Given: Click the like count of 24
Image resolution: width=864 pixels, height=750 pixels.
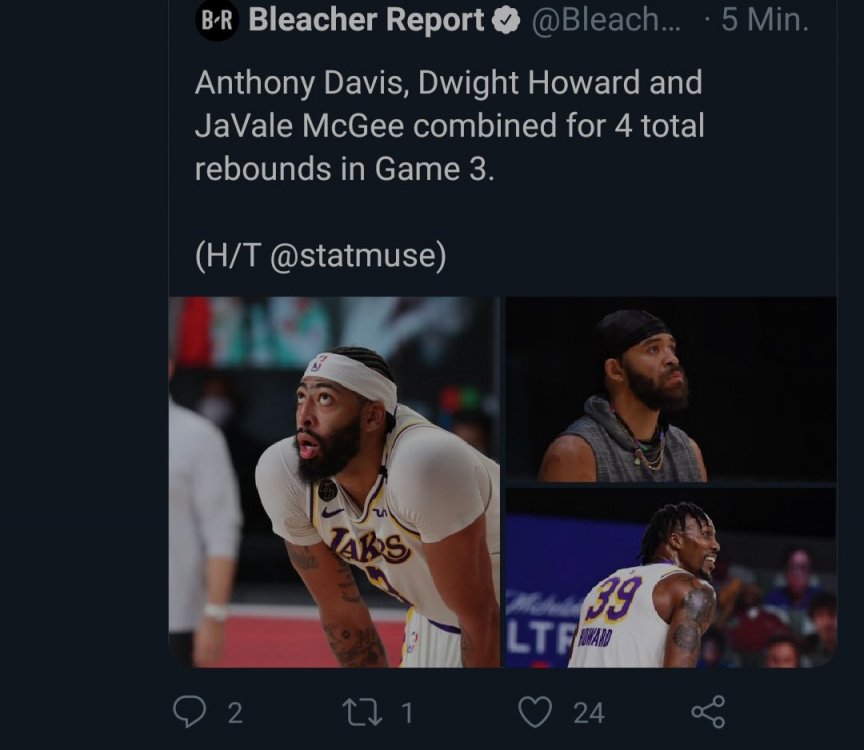Looking at the screenshot, I should point(588,712).
